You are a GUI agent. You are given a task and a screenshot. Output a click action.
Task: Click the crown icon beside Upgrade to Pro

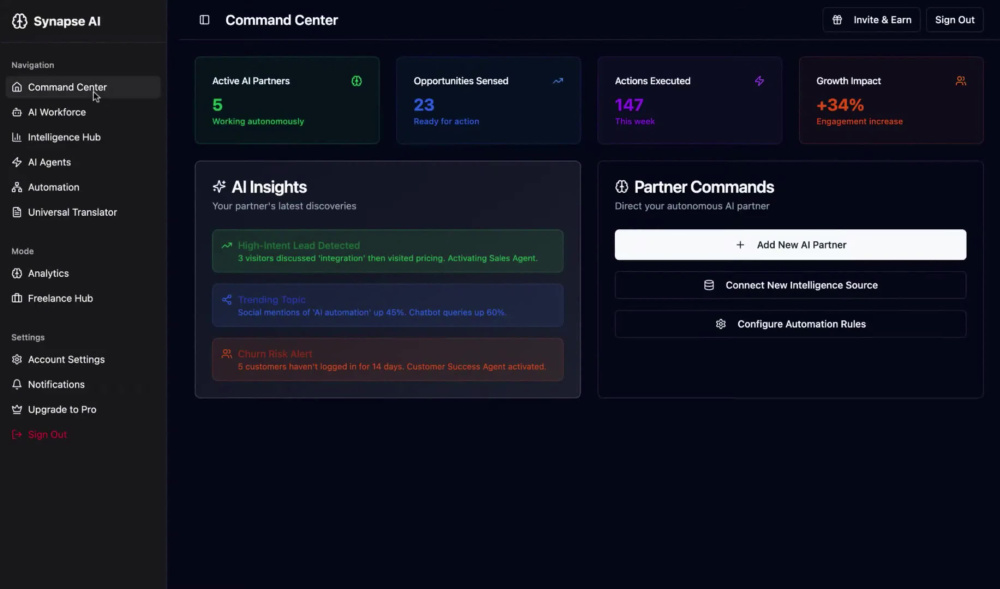17,409
